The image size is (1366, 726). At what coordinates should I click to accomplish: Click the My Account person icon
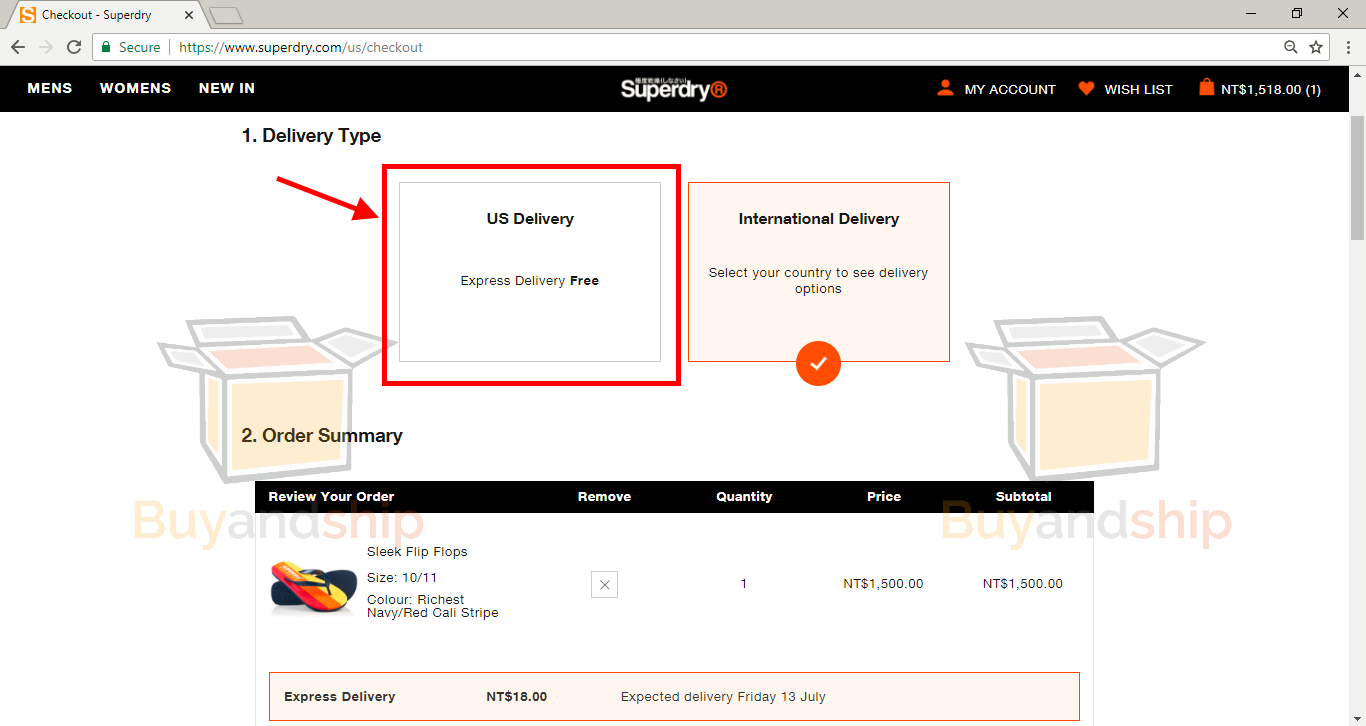coord(945,88)
